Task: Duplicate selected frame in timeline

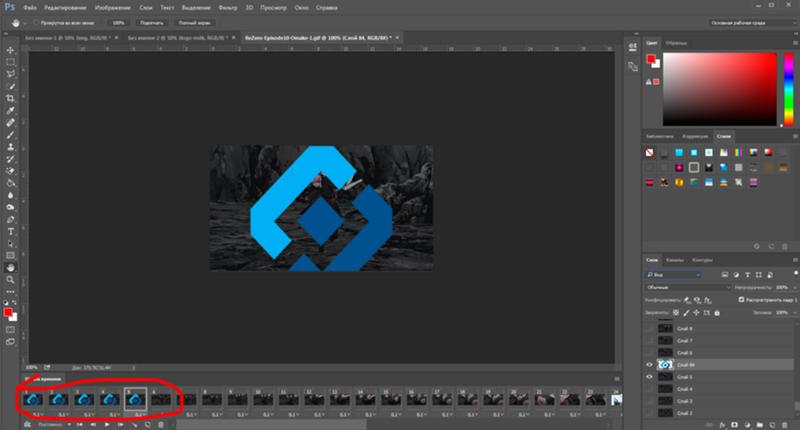Action: (x=148, y=424)
